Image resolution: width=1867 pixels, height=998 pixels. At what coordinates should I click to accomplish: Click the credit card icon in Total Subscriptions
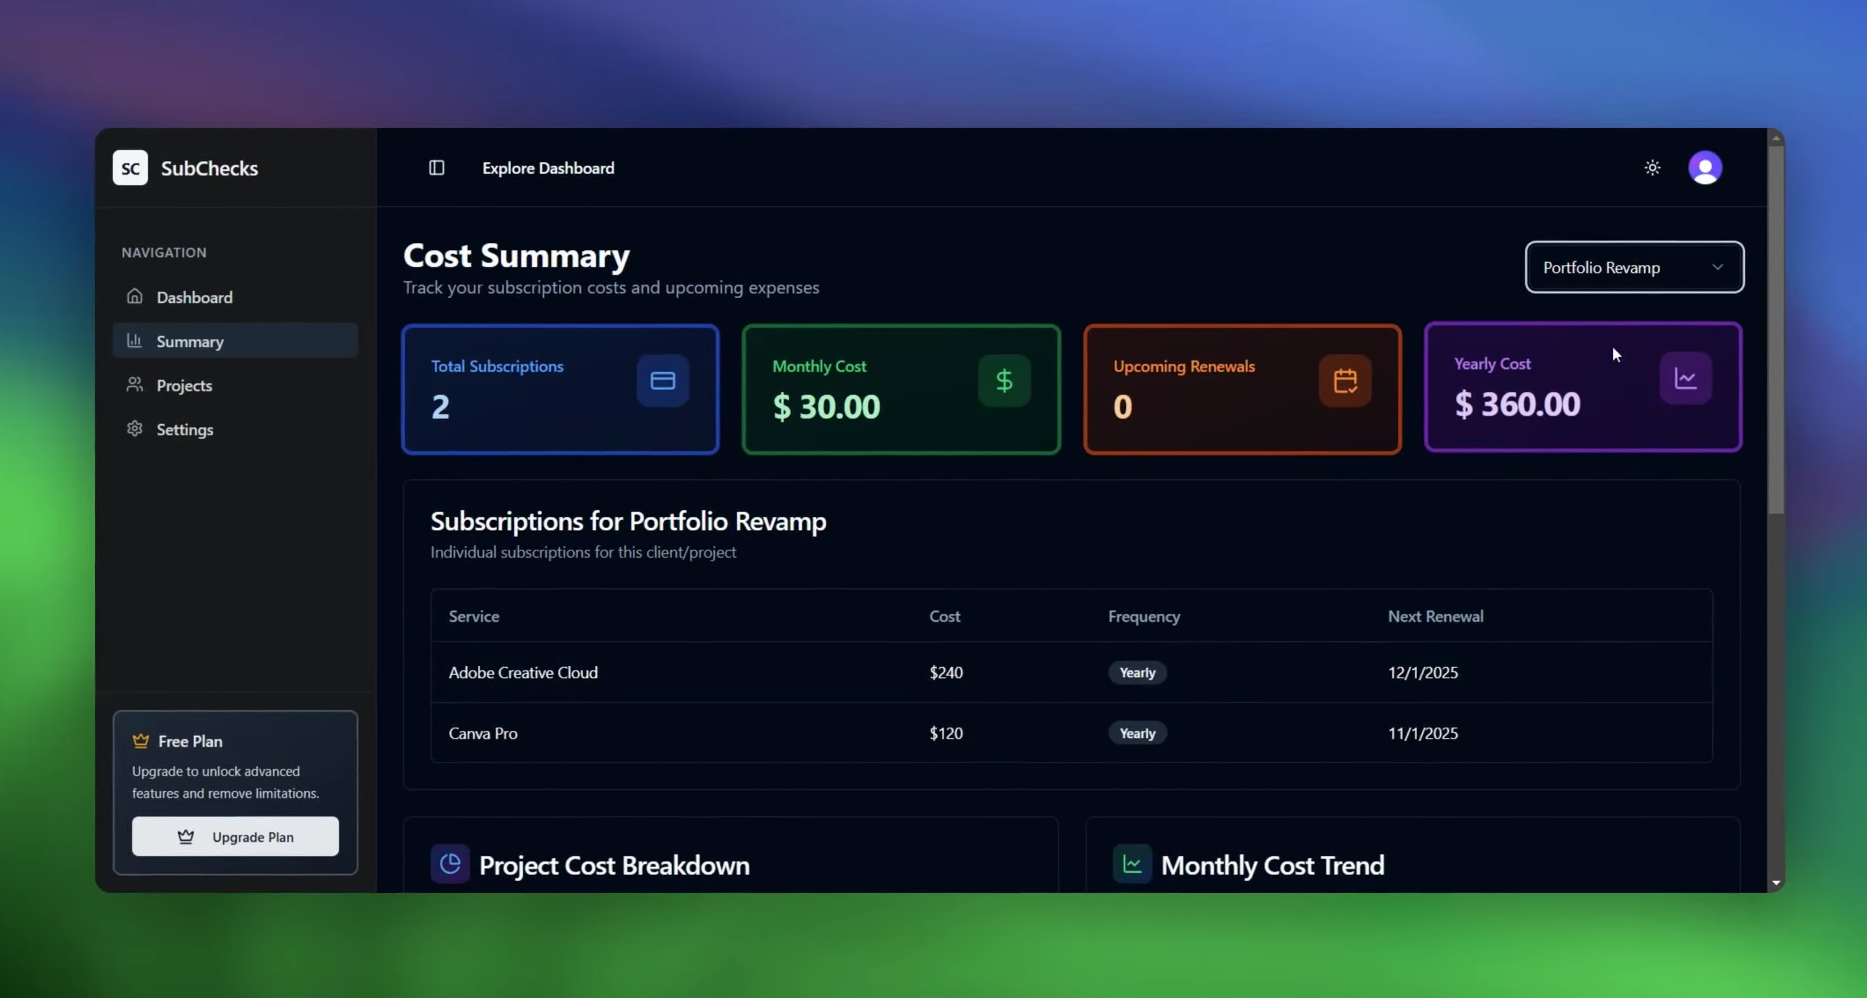(x=663, y=381)
